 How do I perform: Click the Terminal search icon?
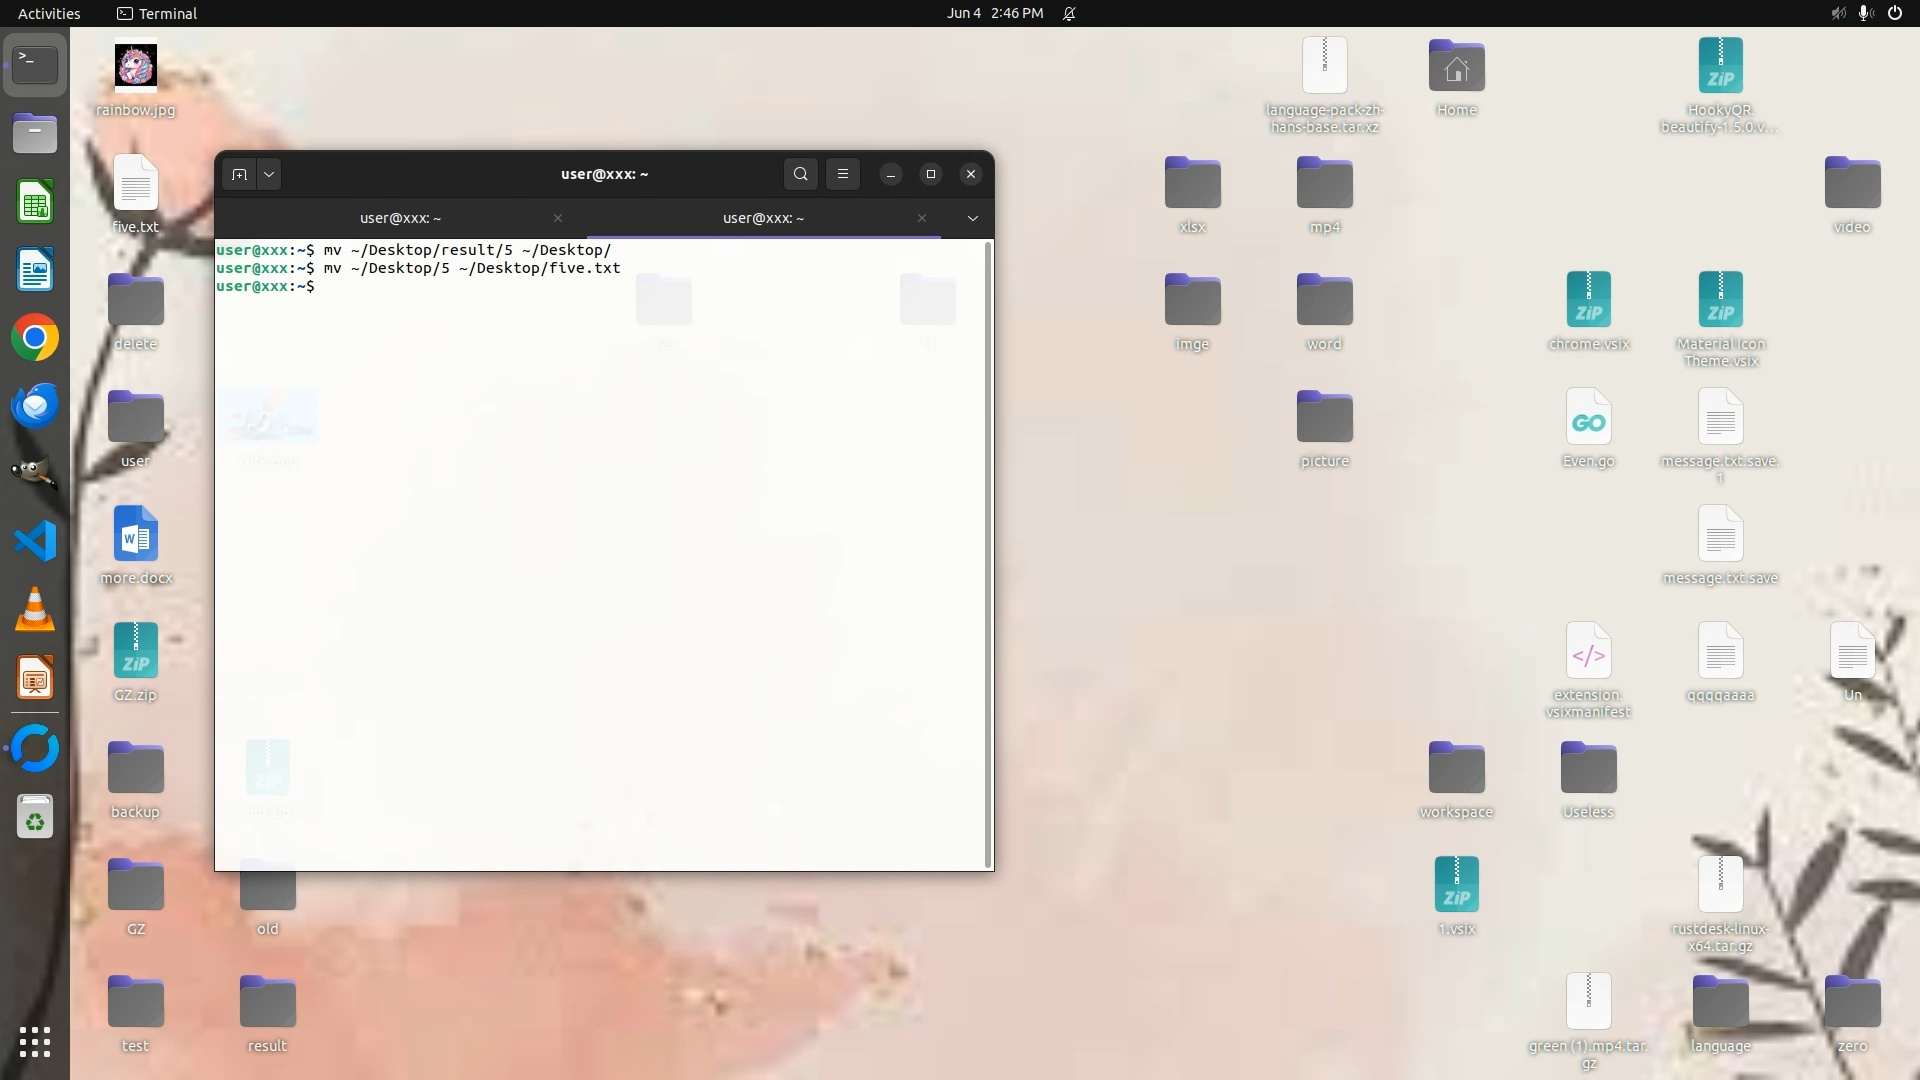pos(800,174)
